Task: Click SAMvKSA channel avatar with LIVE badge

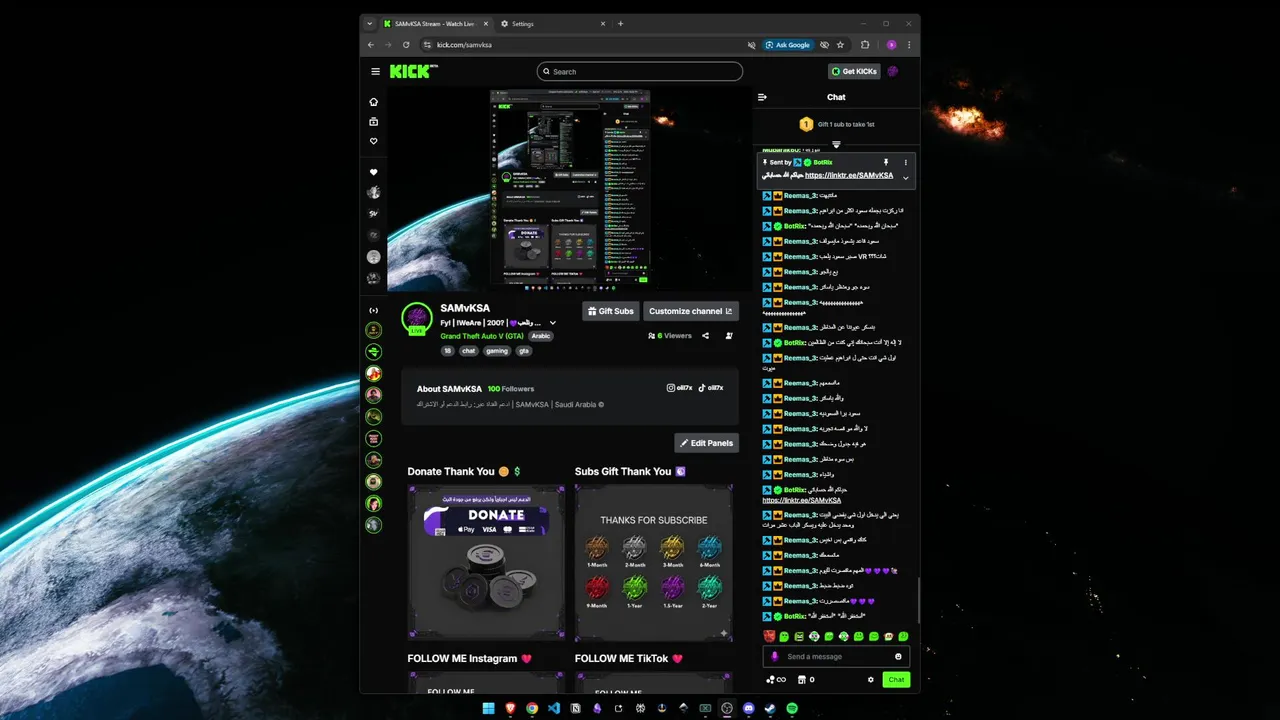Action: coord(416,319)
